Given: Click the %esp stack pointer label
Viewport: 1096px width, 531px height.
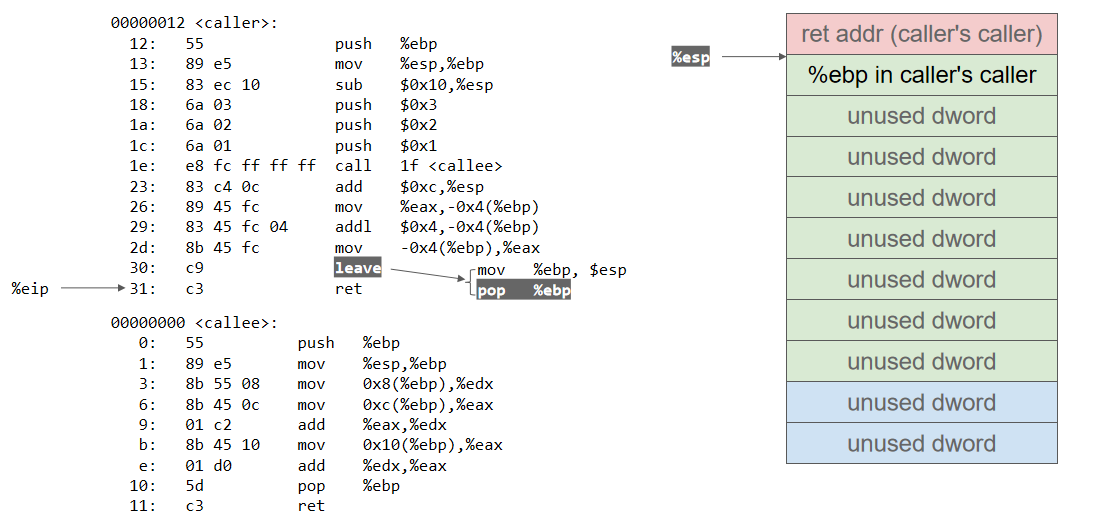Looking at the screenshot, I should (x=690, y=57).
